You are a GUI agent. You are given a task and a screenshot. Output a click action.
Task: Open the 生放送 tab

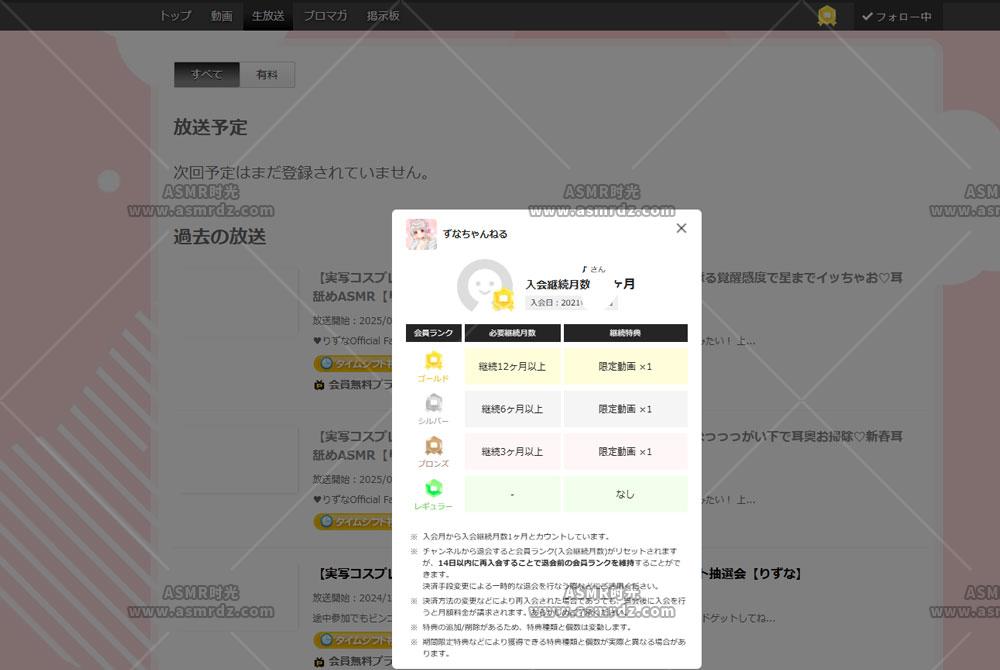[268, 15]
